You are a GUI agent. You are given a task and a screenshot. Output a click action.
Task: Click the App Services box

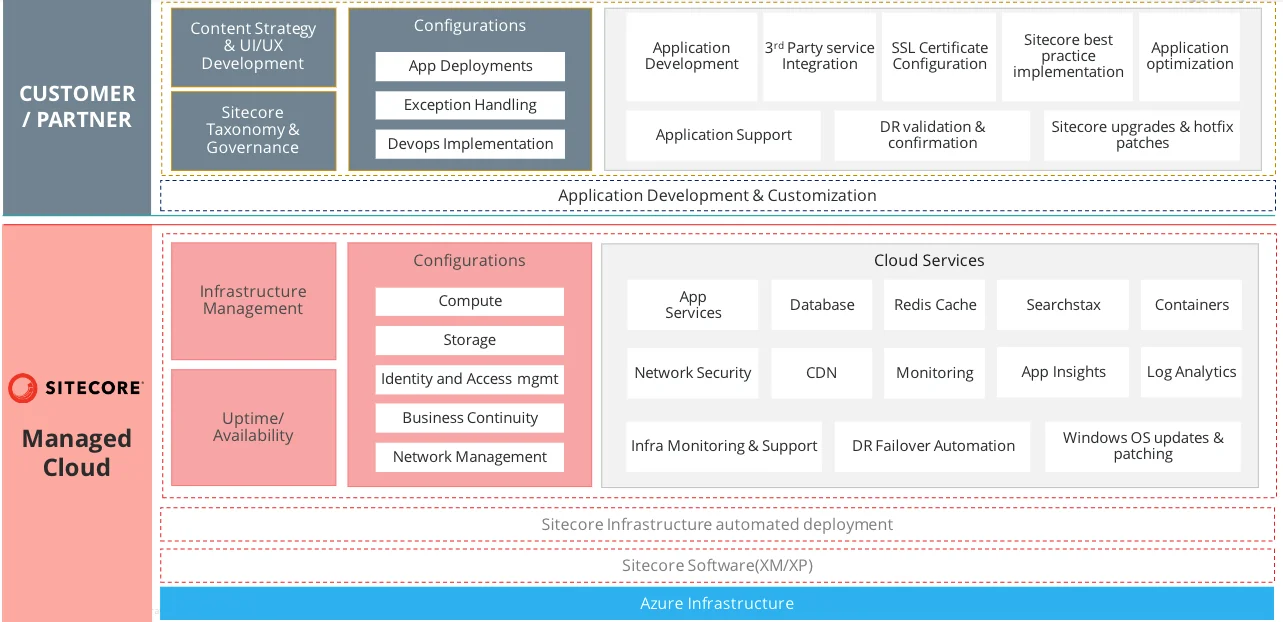pos(693,305)
